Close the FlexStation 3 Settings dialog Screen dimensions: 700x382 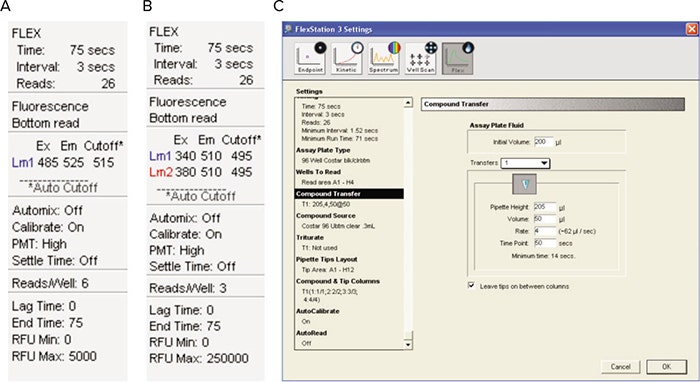pos(691,29)
